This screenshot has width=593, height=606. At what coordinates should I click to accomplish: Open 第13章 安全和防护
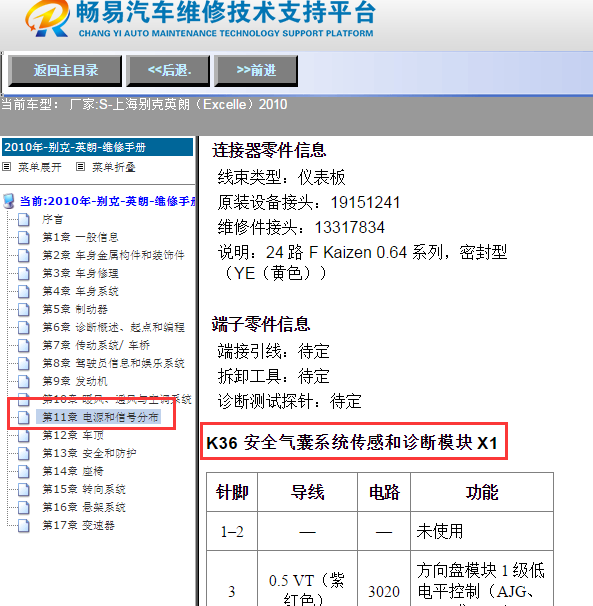click(x=89, y=453)
